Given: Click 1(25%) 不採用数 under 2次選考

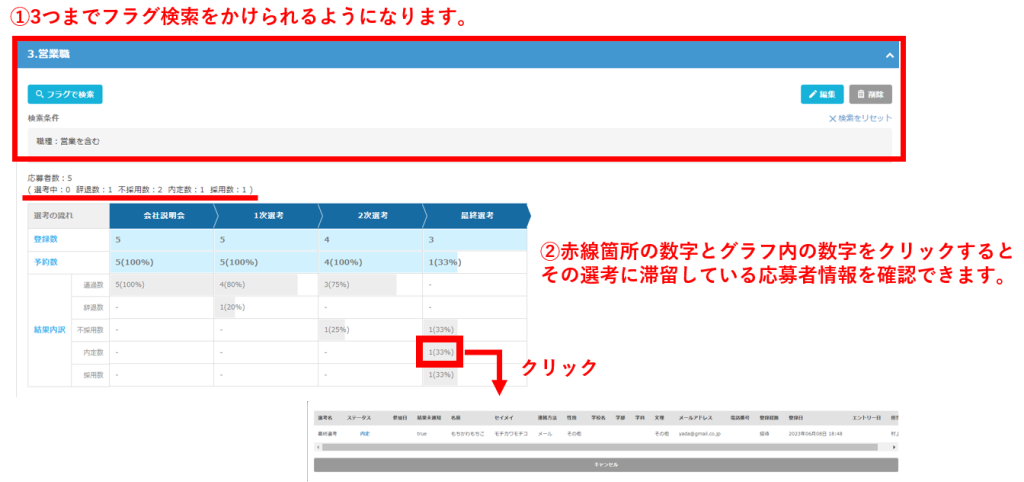Looking at the screenshot, I should [336, 330].
